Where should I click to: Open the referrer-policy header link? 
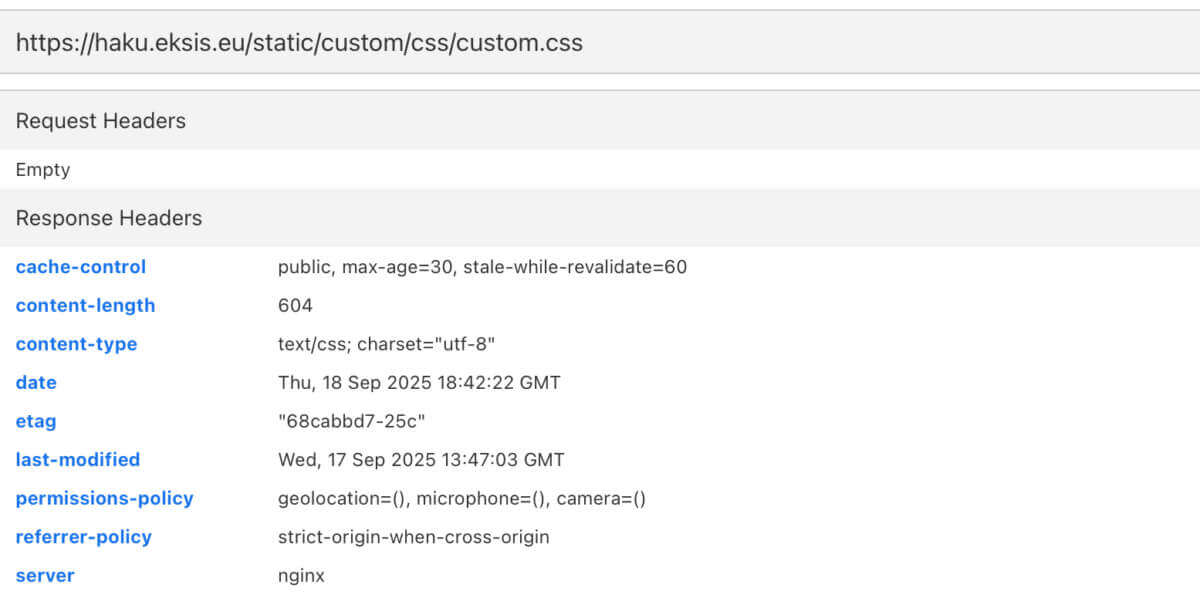pyautogui.click(x=83, y=537)
